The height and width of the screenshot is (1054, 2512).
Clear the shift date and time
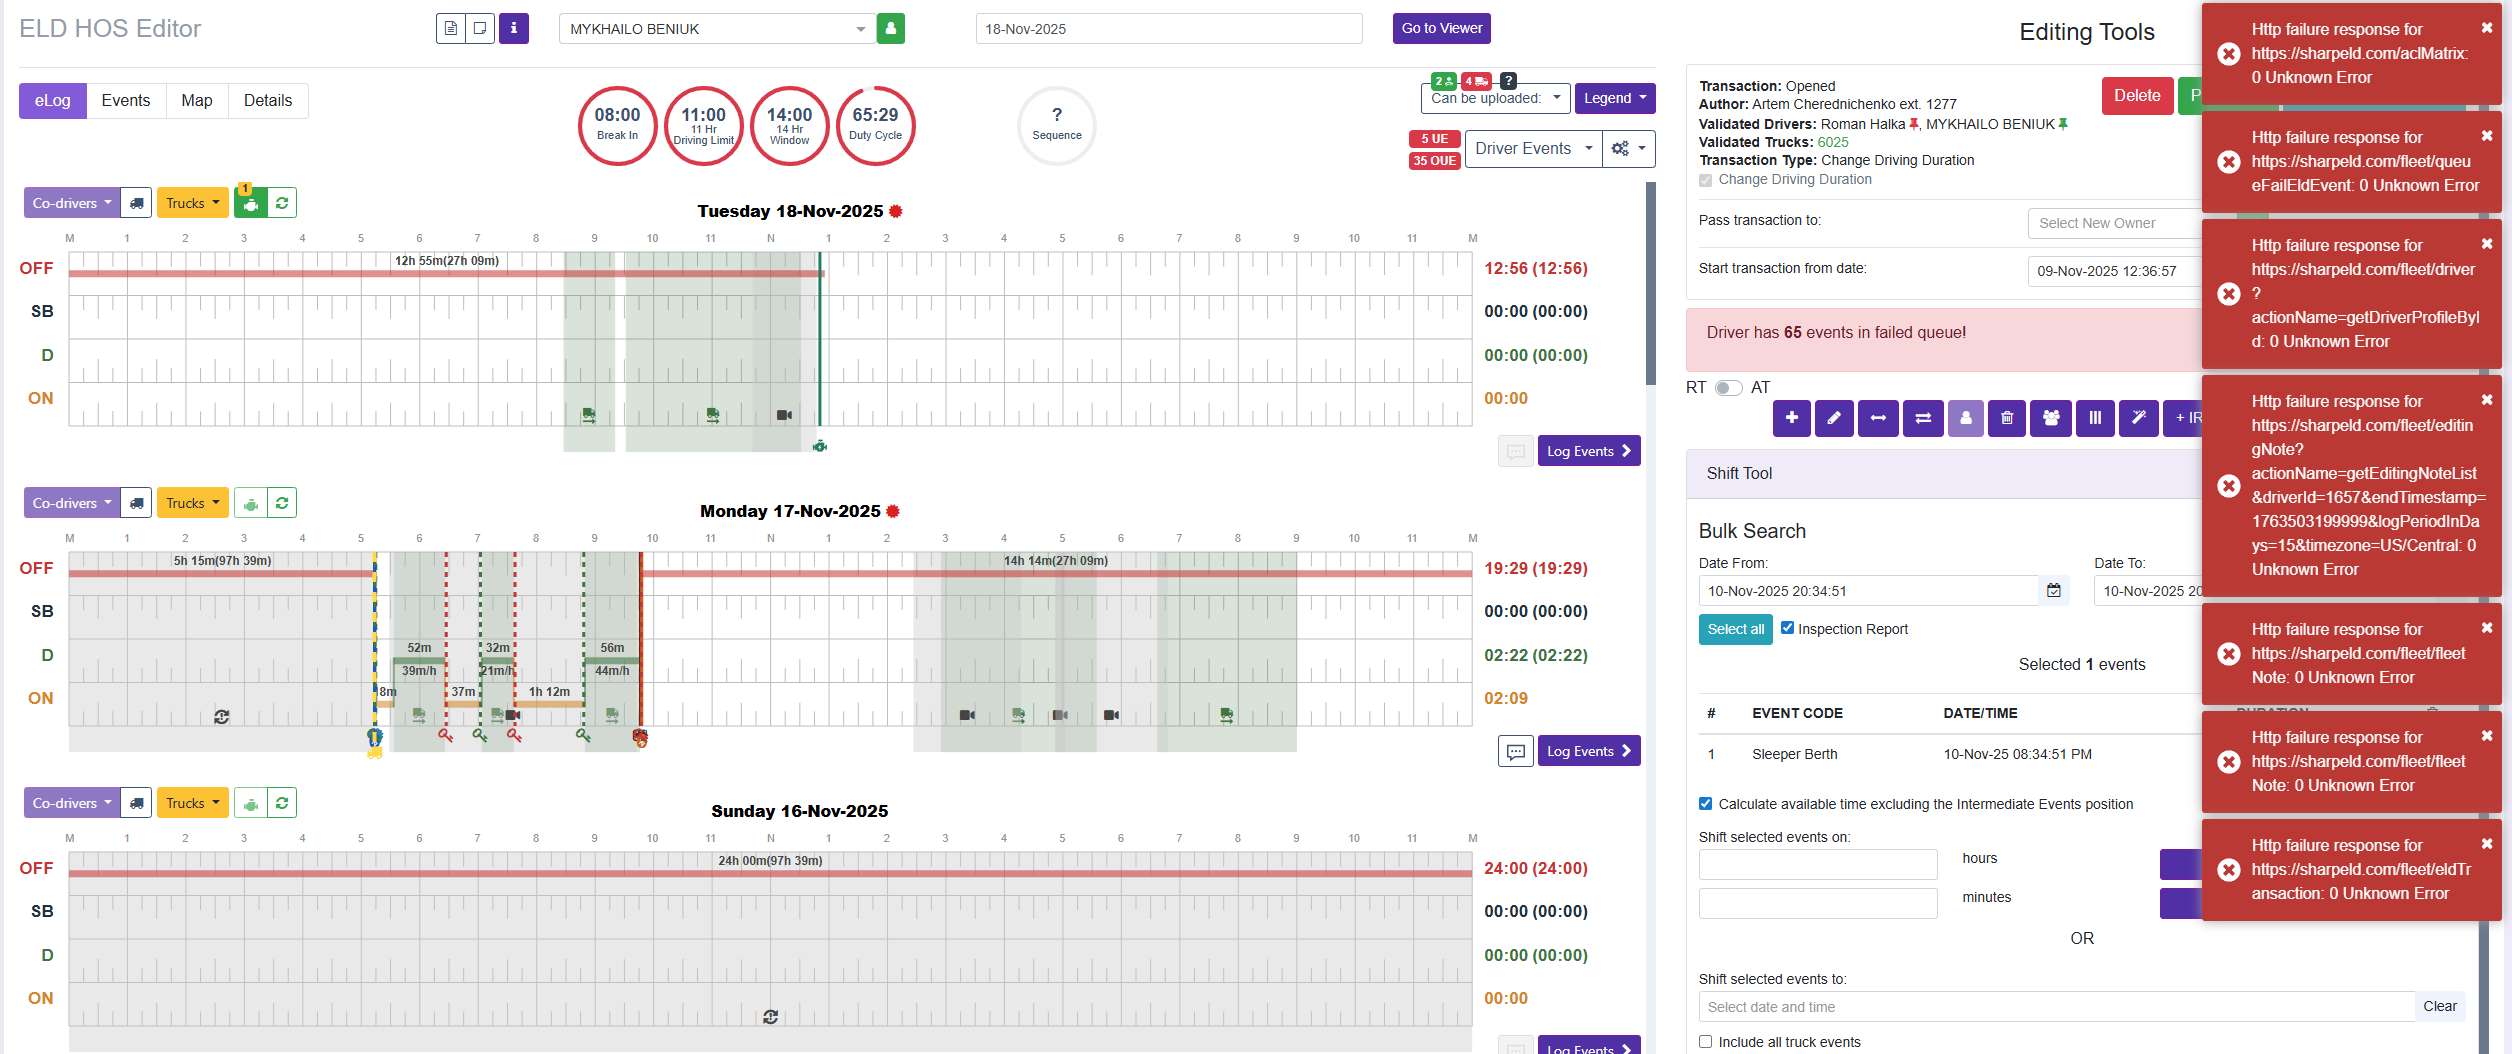(2439, 1006)
